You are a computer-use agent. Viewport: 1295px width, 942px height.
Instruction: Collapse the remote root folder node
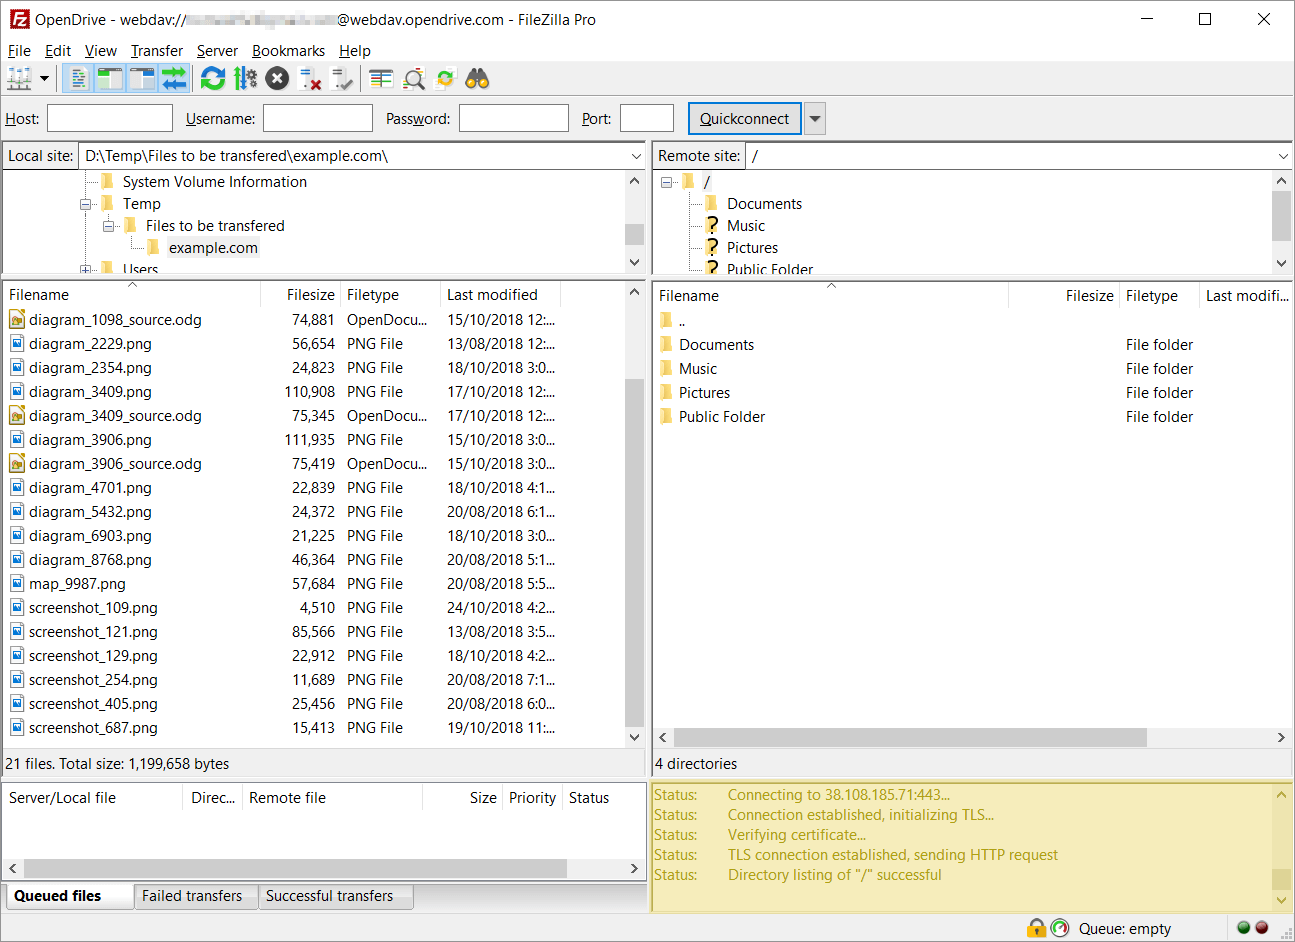(x=667, y=182)
